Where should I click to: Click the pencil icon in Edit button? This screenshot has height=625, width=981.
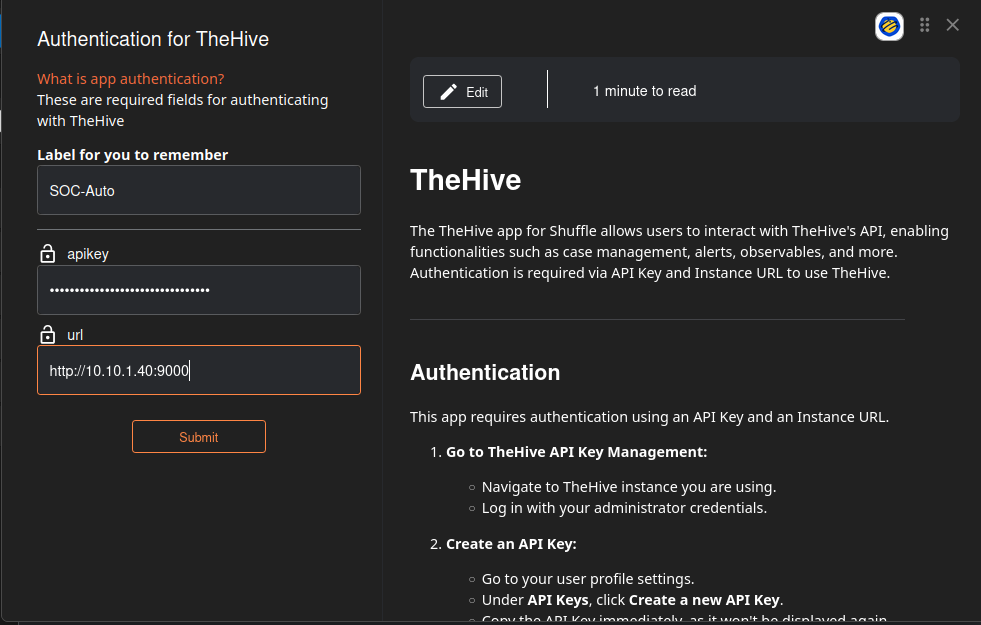click(x=449, y=91)
